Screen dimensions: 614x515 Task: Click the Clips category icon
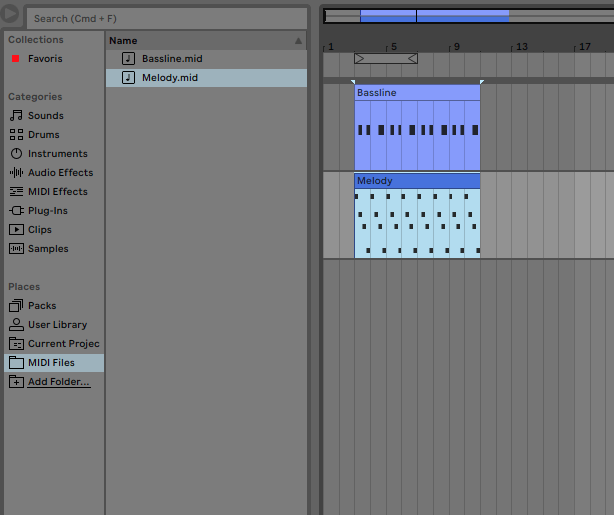tap(16, 229)
